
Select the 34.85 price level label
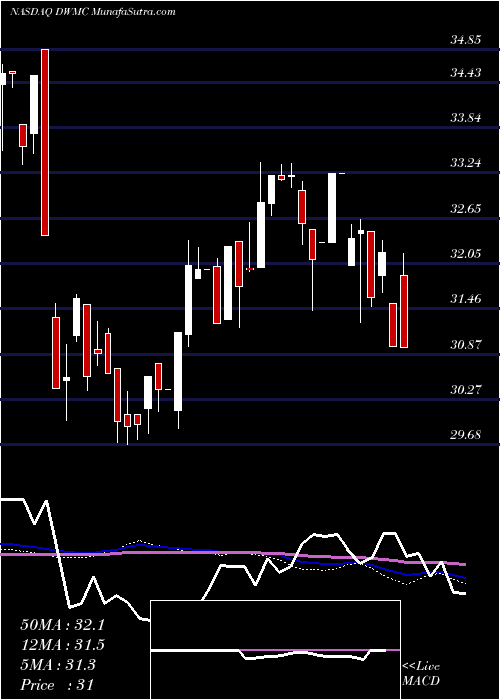[x=466, y=40]
